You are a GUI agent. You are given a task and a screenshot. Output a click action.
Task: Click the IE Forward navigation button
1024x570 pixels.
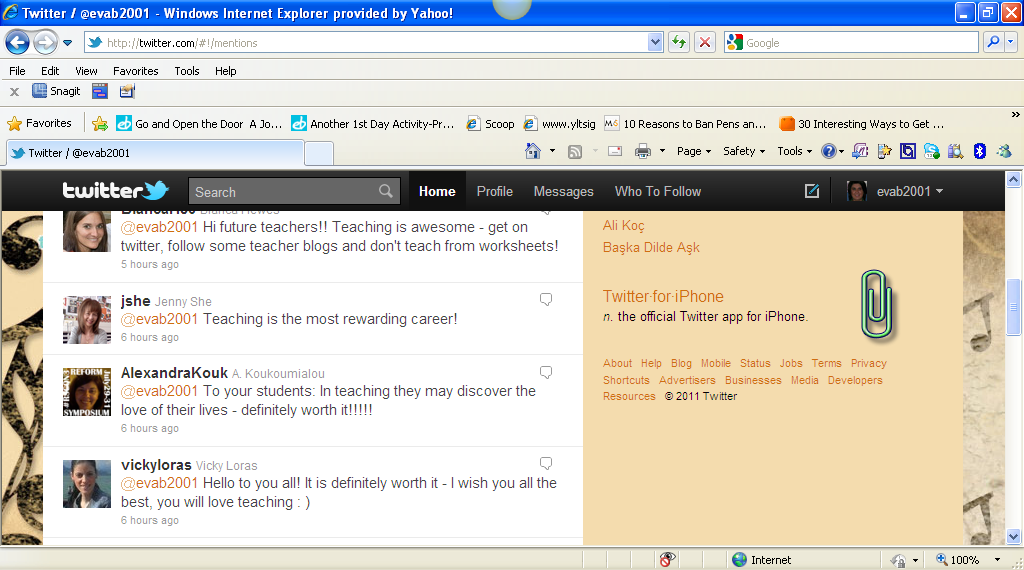pyautogui.click(x=45, y=43)
